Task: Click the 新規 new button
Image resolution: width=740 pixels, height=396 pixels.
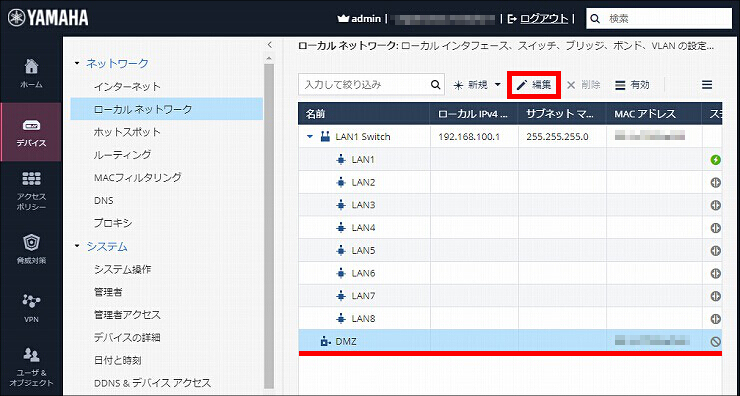Action: pos(471,85)
